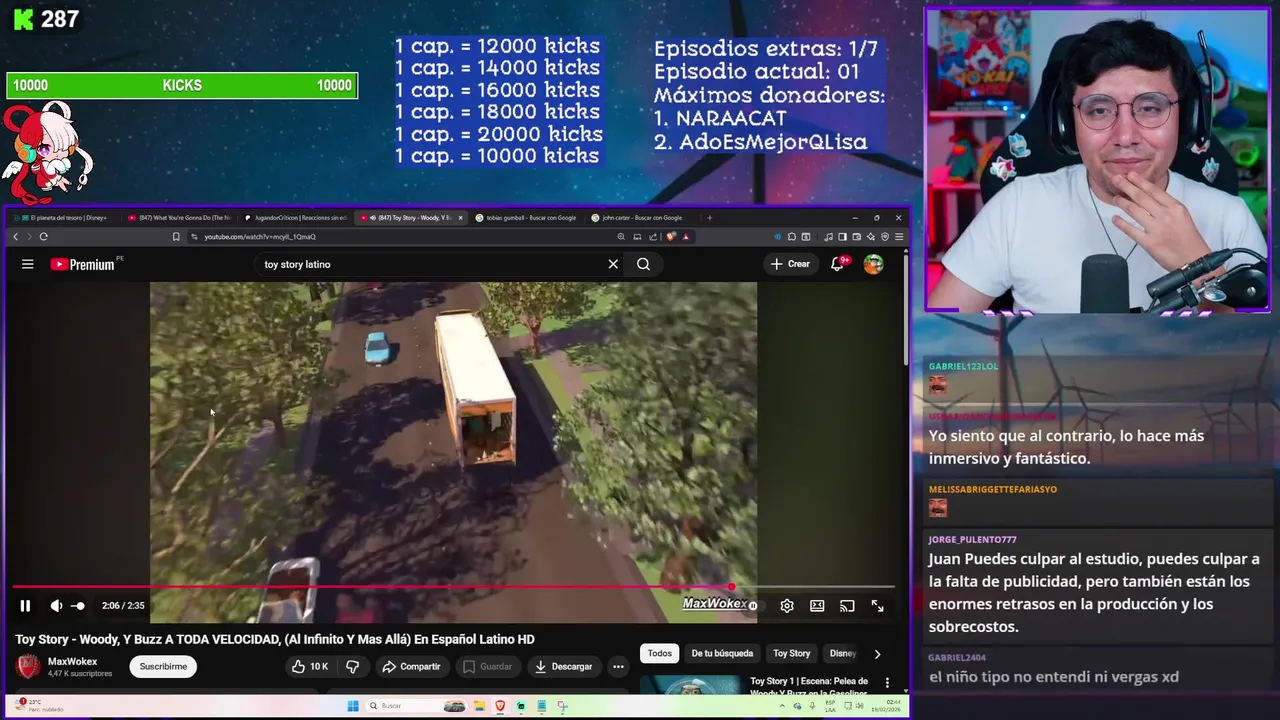1280x720 pixels.
Task: Click the Suscribirme button
Action: [163, 667]
